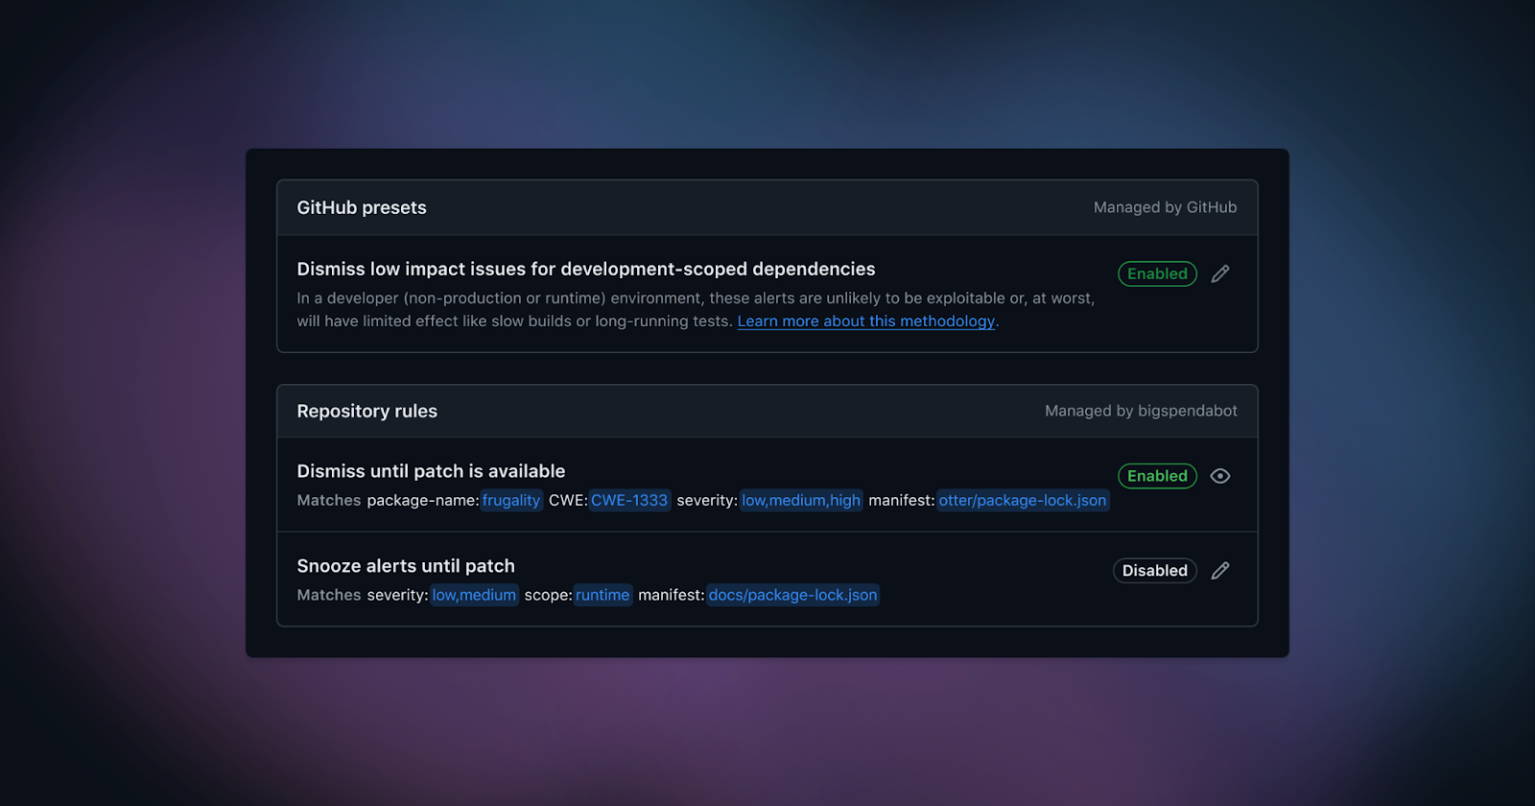Select the low,medium severity token
This screenshot has width=1535, height=806.
coord(474,594)
